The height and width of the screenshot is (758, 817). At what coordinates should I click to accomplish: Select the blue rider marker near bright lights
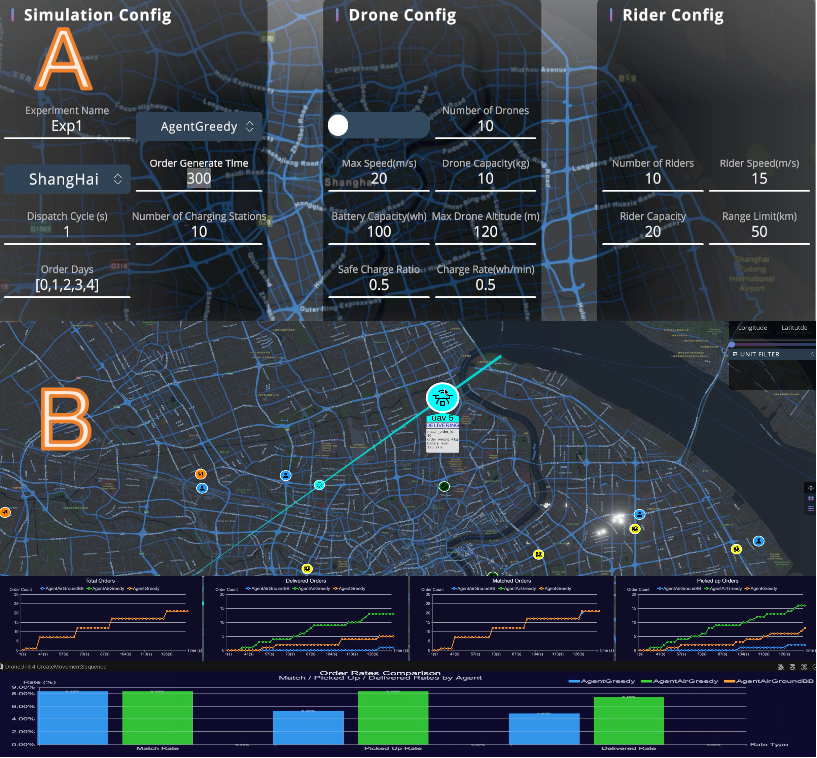(x=639, y=514)
